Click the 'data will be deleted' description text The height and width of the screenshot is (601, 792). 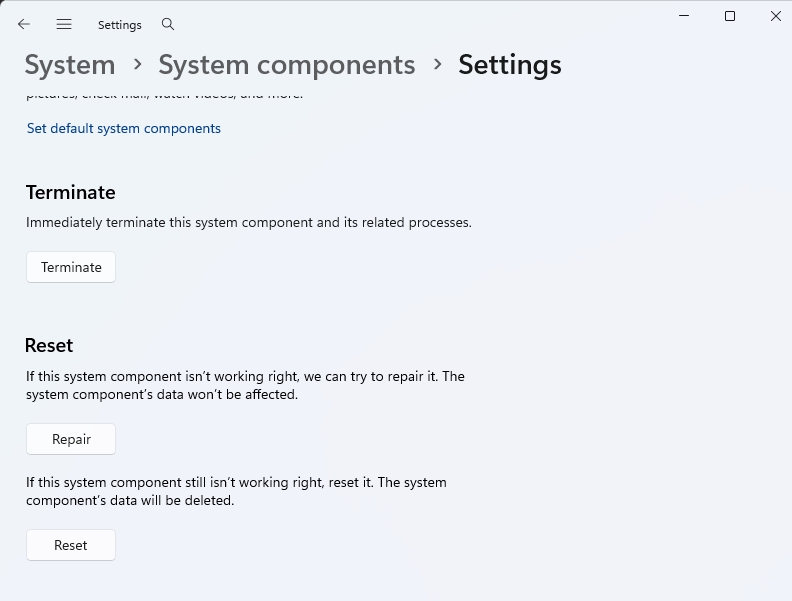tap(236, 491)
